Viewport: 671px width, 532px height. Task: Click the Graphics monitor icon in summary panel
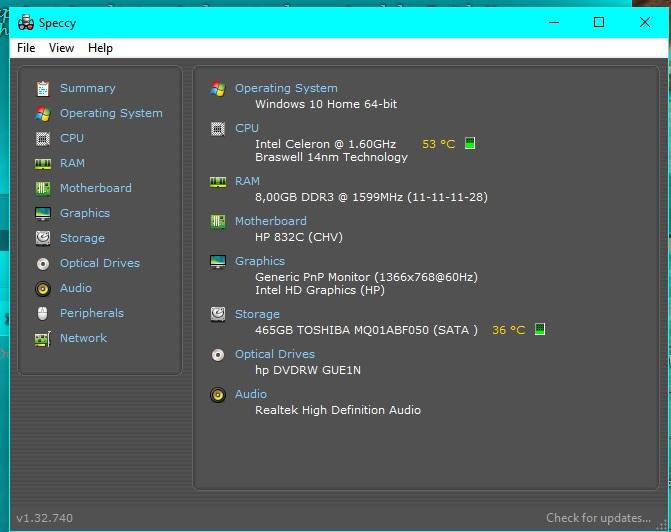pos(218,262)
